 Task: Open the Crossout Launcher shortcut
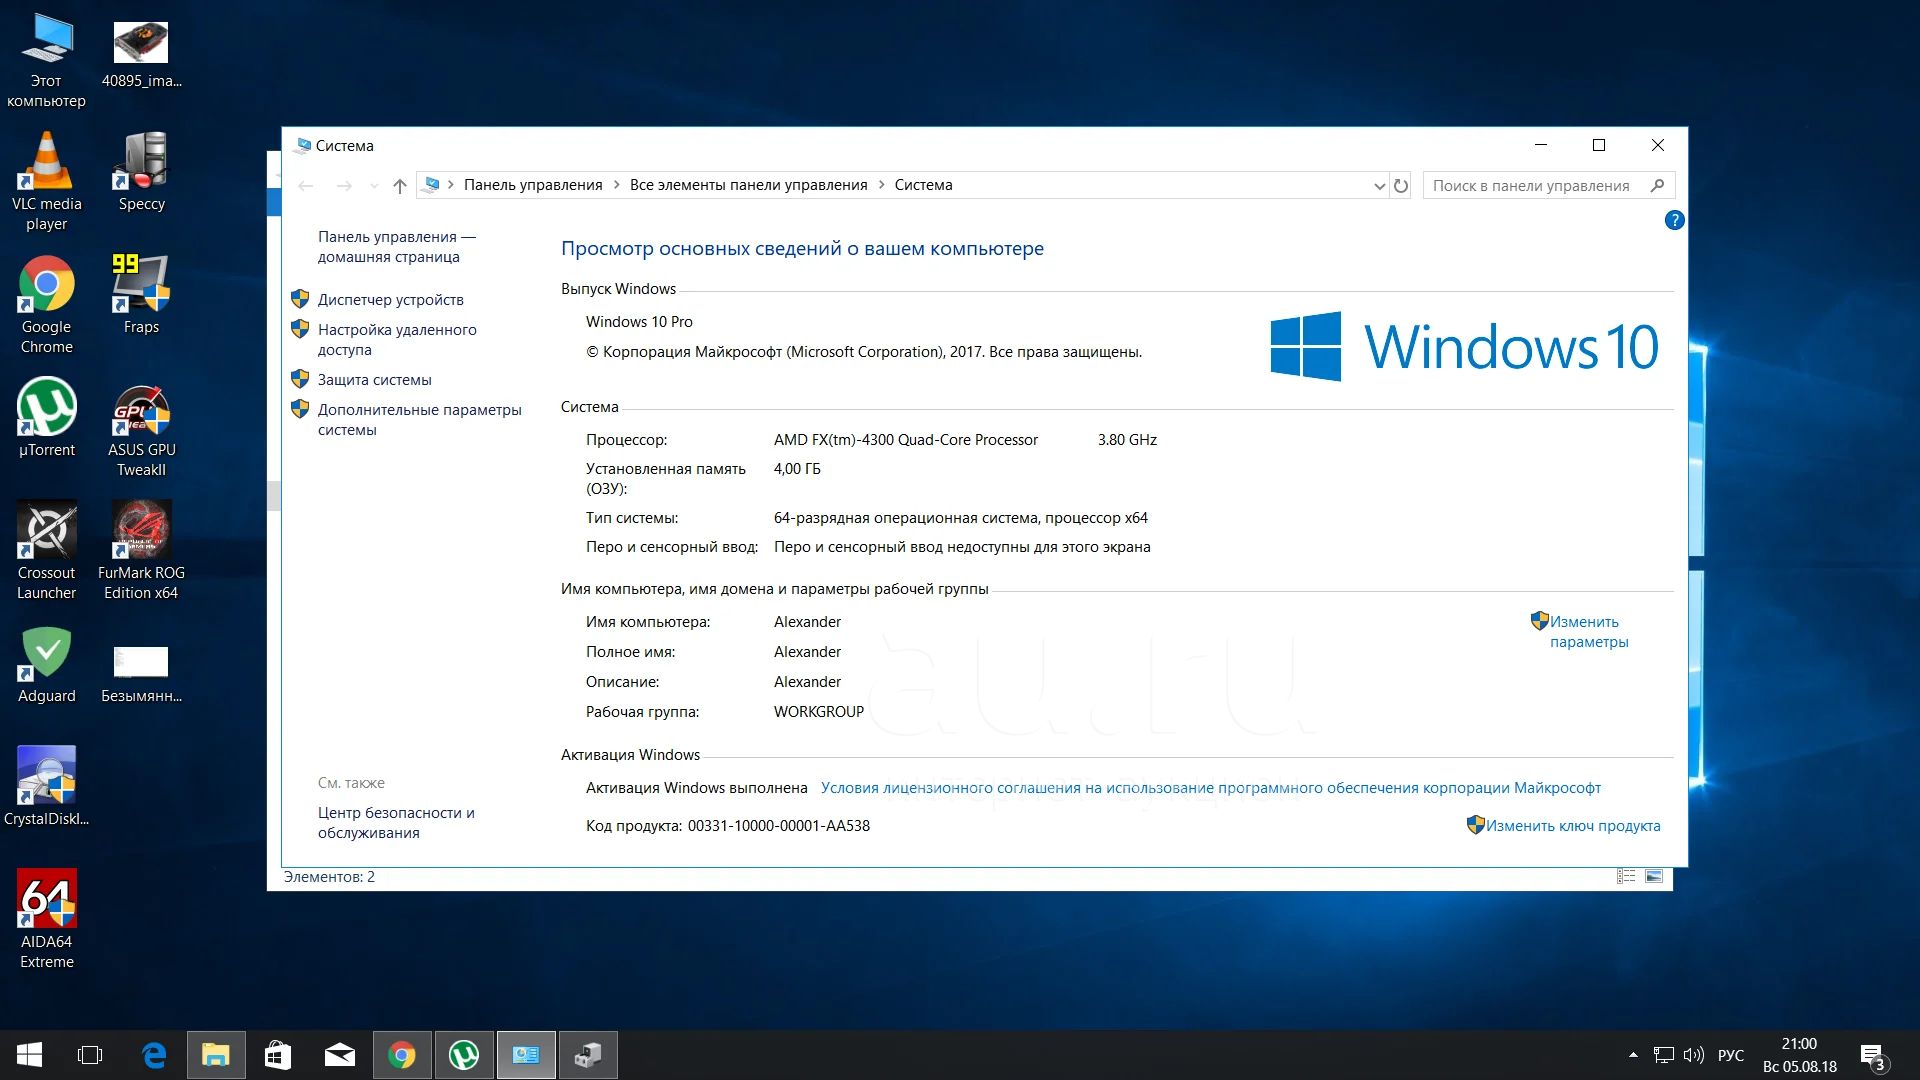46,552
